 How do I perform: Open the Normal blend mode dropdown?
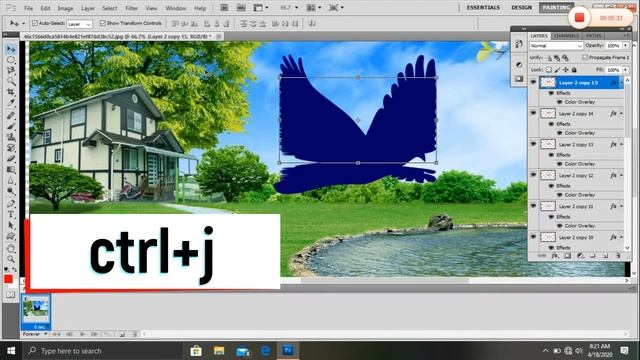[x=556, y=46]
